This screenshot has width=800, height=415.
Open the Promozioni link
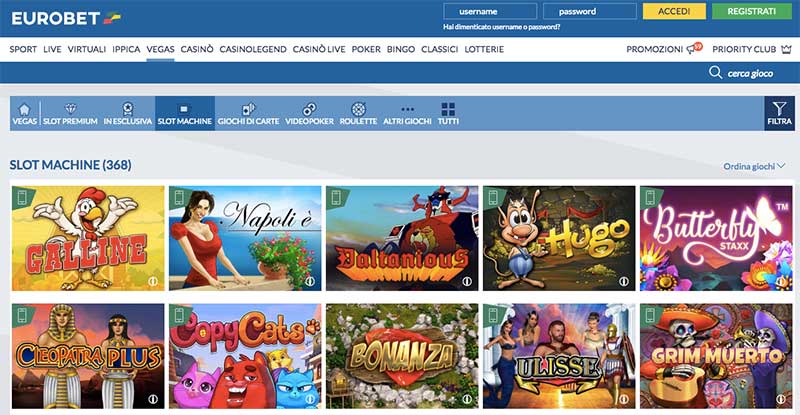654,49
